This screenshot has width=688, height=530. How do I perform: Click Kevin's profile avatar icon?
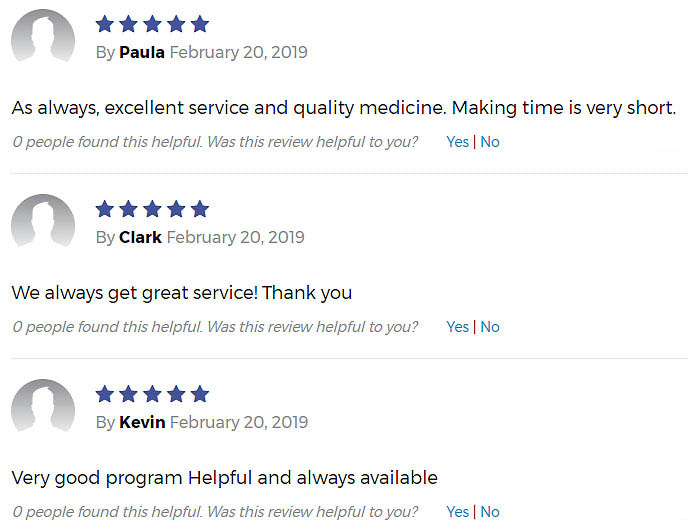pos(43,406)
